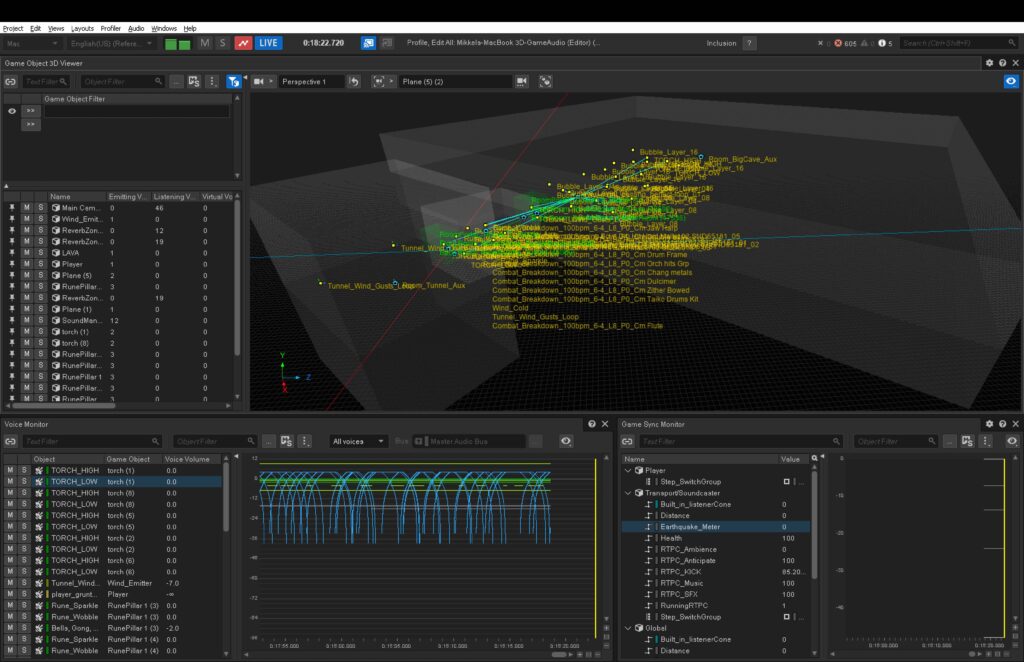The height and width of the screenshot is (662, 1024).
Task: Click the eye icon at top right of 3D Viewer
Action: (1010, 81)
